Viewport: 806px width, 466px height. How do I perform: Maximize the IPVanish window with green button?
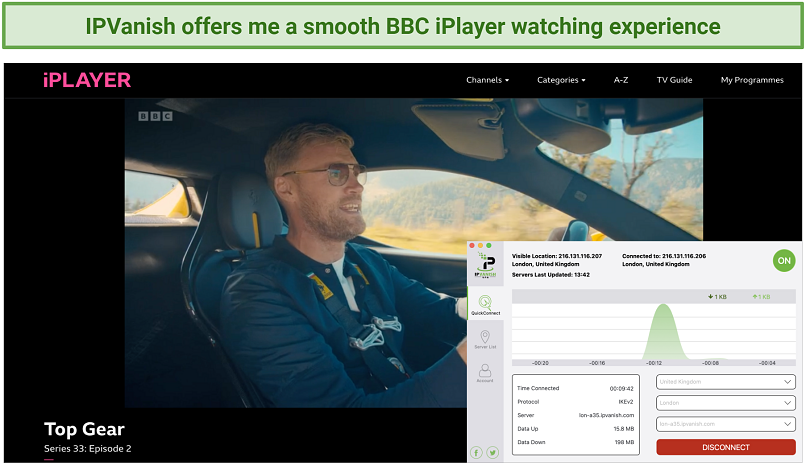click(x=488, y=246)
